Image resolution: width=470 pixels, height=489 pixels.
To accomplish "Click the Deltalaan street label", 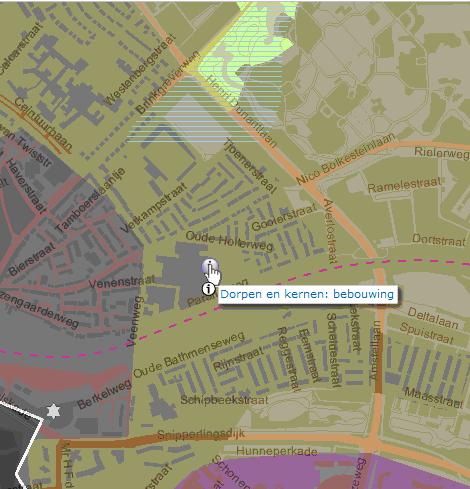I will 433,318.
